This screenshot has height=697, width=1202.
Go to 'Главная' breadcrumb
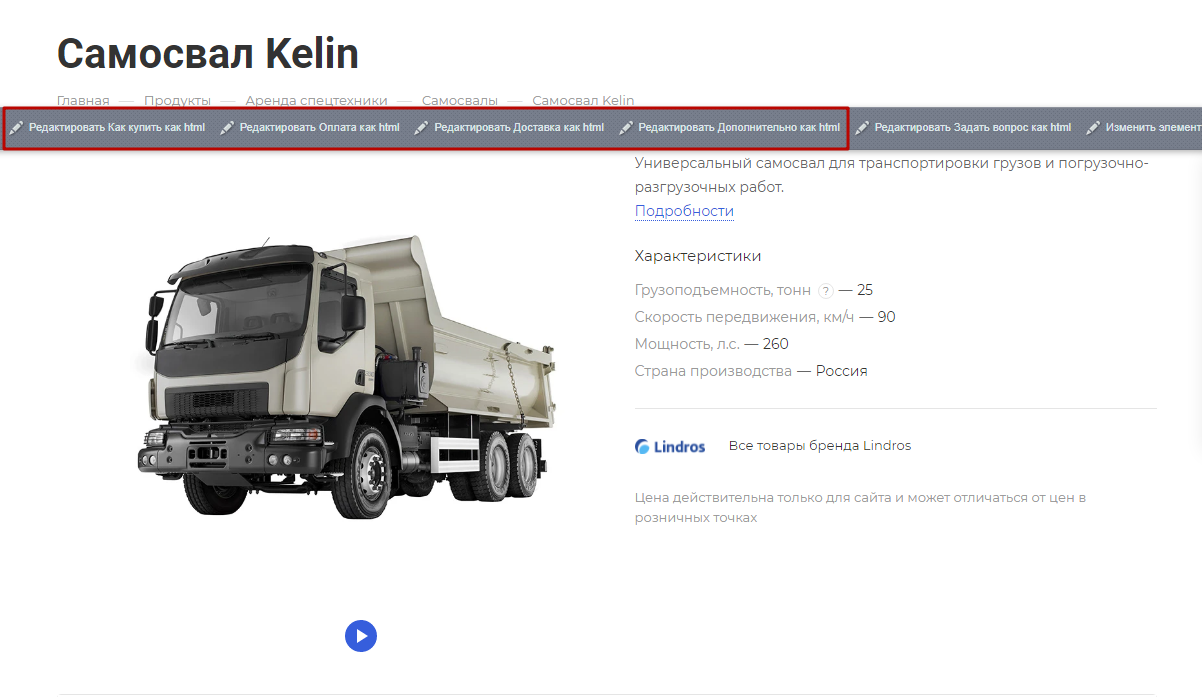pyautogui.click(x=83, y=100)
